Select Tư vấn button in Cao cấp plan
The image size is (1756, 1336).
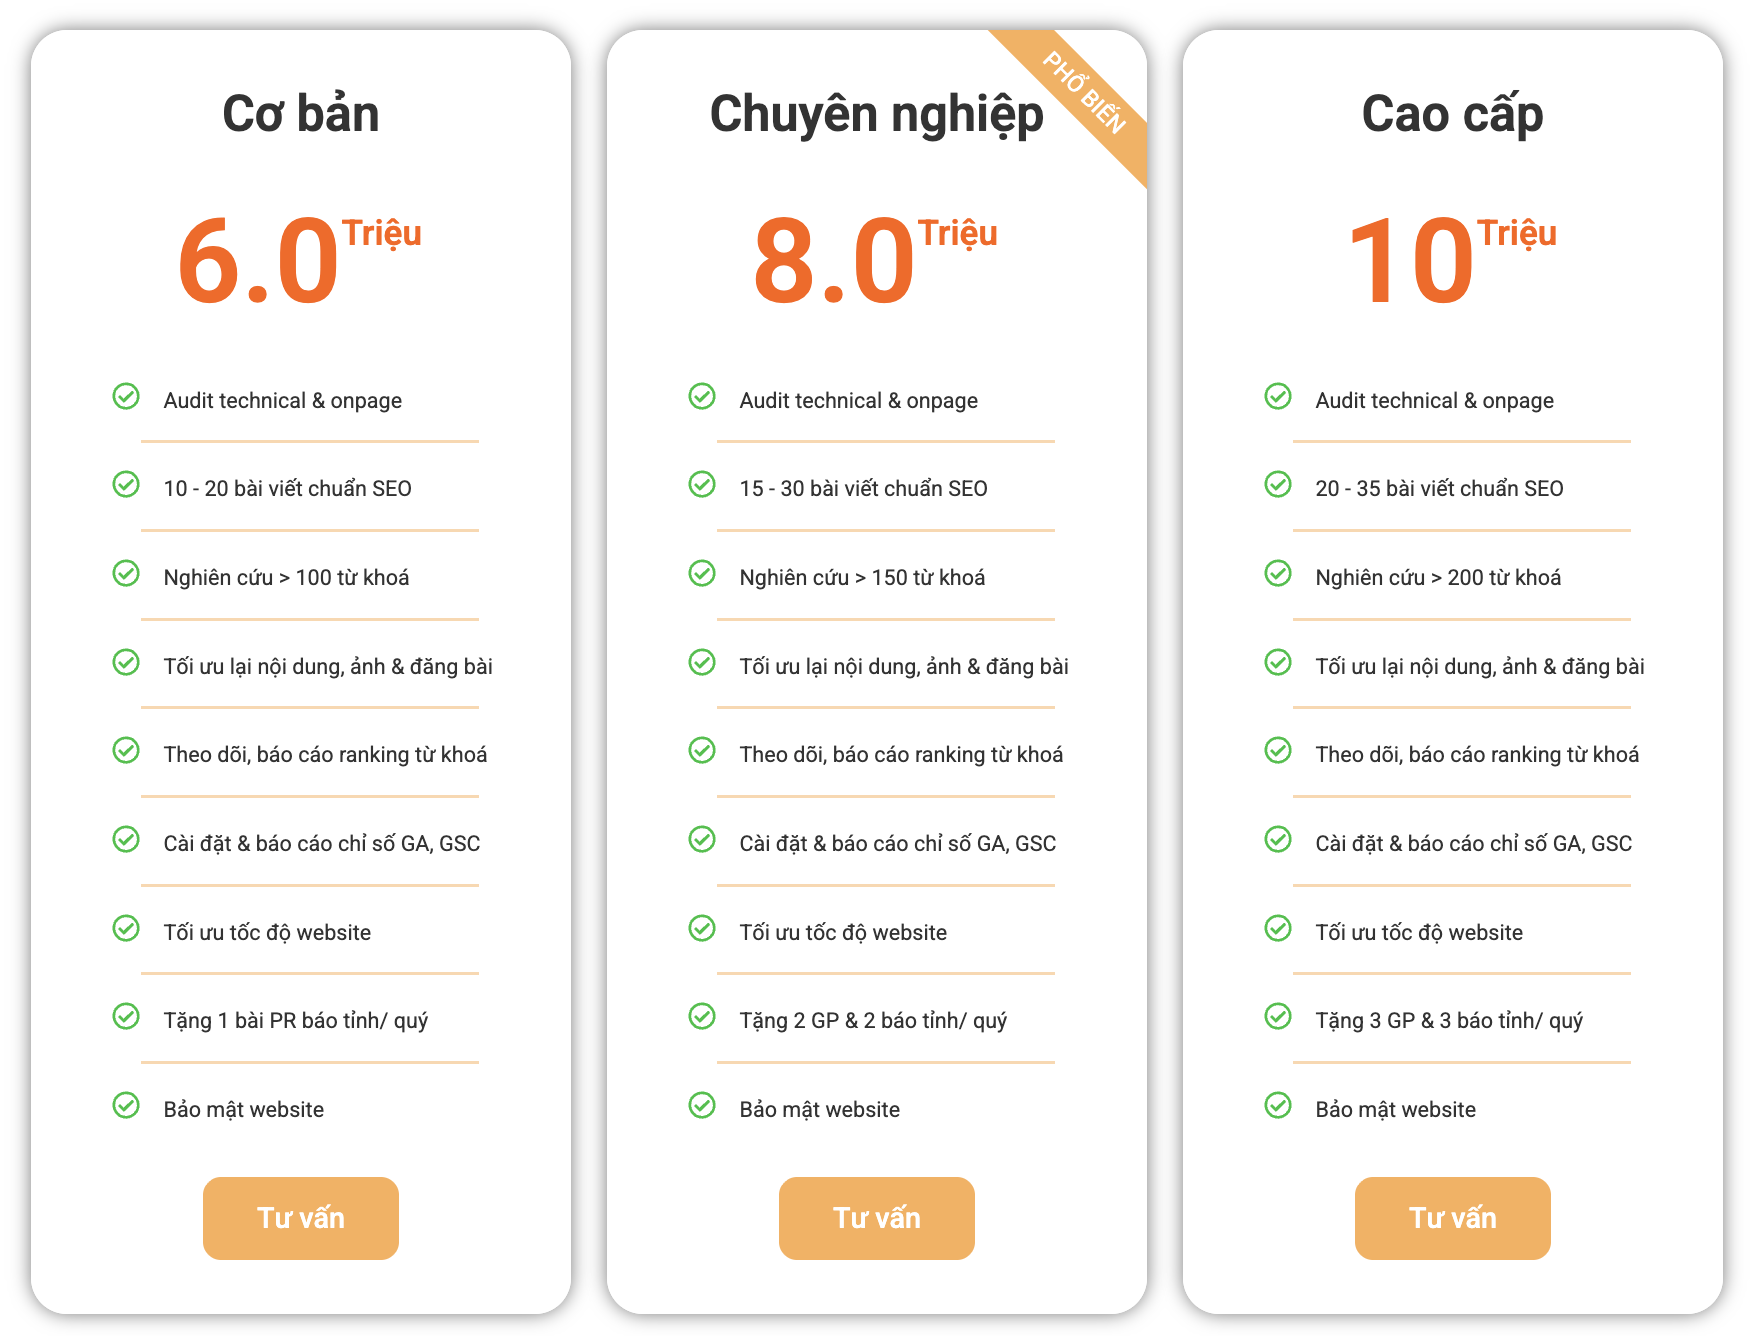point(1451,1217)
